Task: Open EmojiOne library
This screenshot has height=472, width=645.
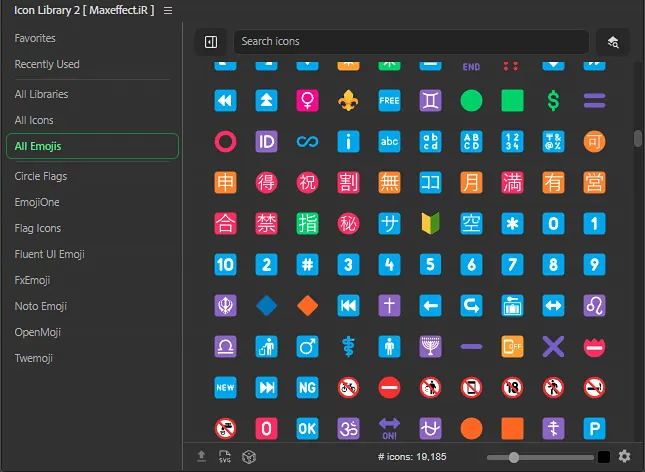Action: pyautogui.click(x=37, y=202)
